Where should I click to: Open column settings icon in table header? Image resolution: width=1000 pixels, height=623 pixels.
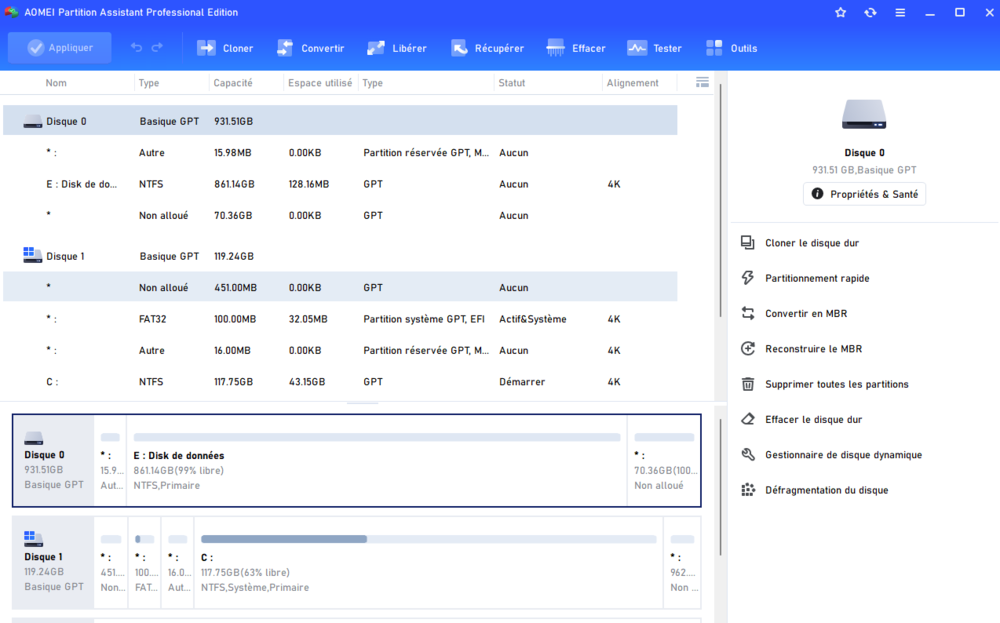point(702,83)
